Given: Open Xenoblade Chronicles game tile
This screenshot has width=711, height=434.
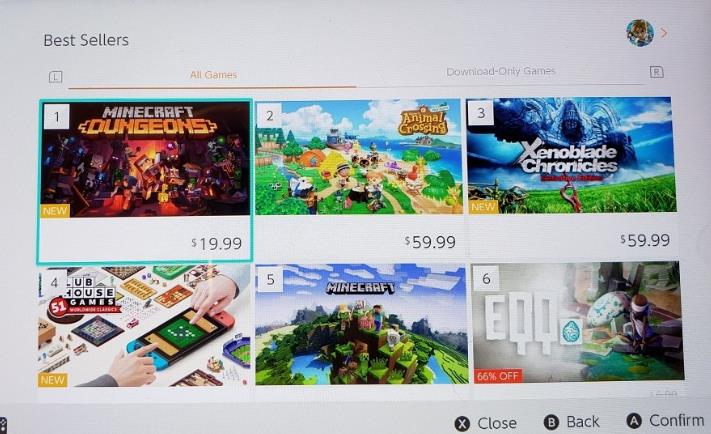Looking at the screenshot, I should point(572,176).
